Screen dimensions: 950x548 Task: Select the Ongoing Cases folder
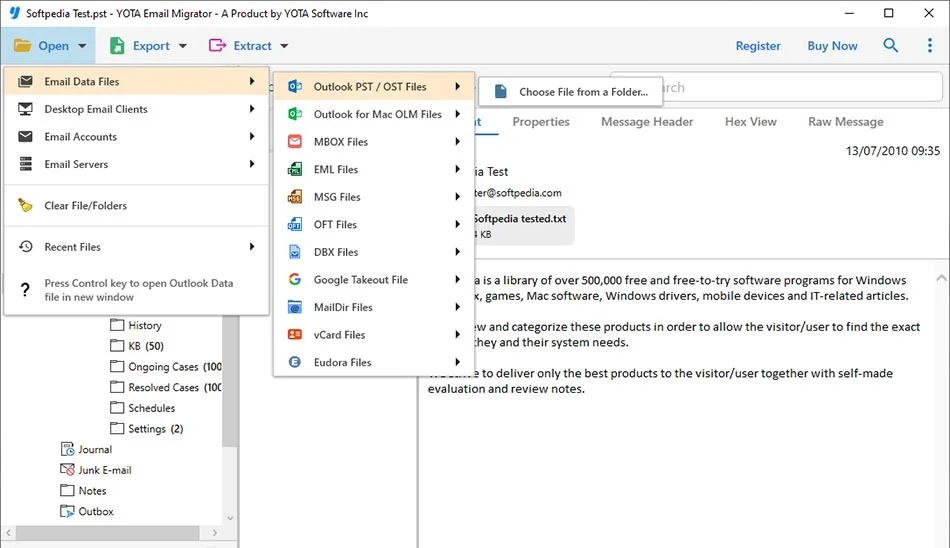165,367
